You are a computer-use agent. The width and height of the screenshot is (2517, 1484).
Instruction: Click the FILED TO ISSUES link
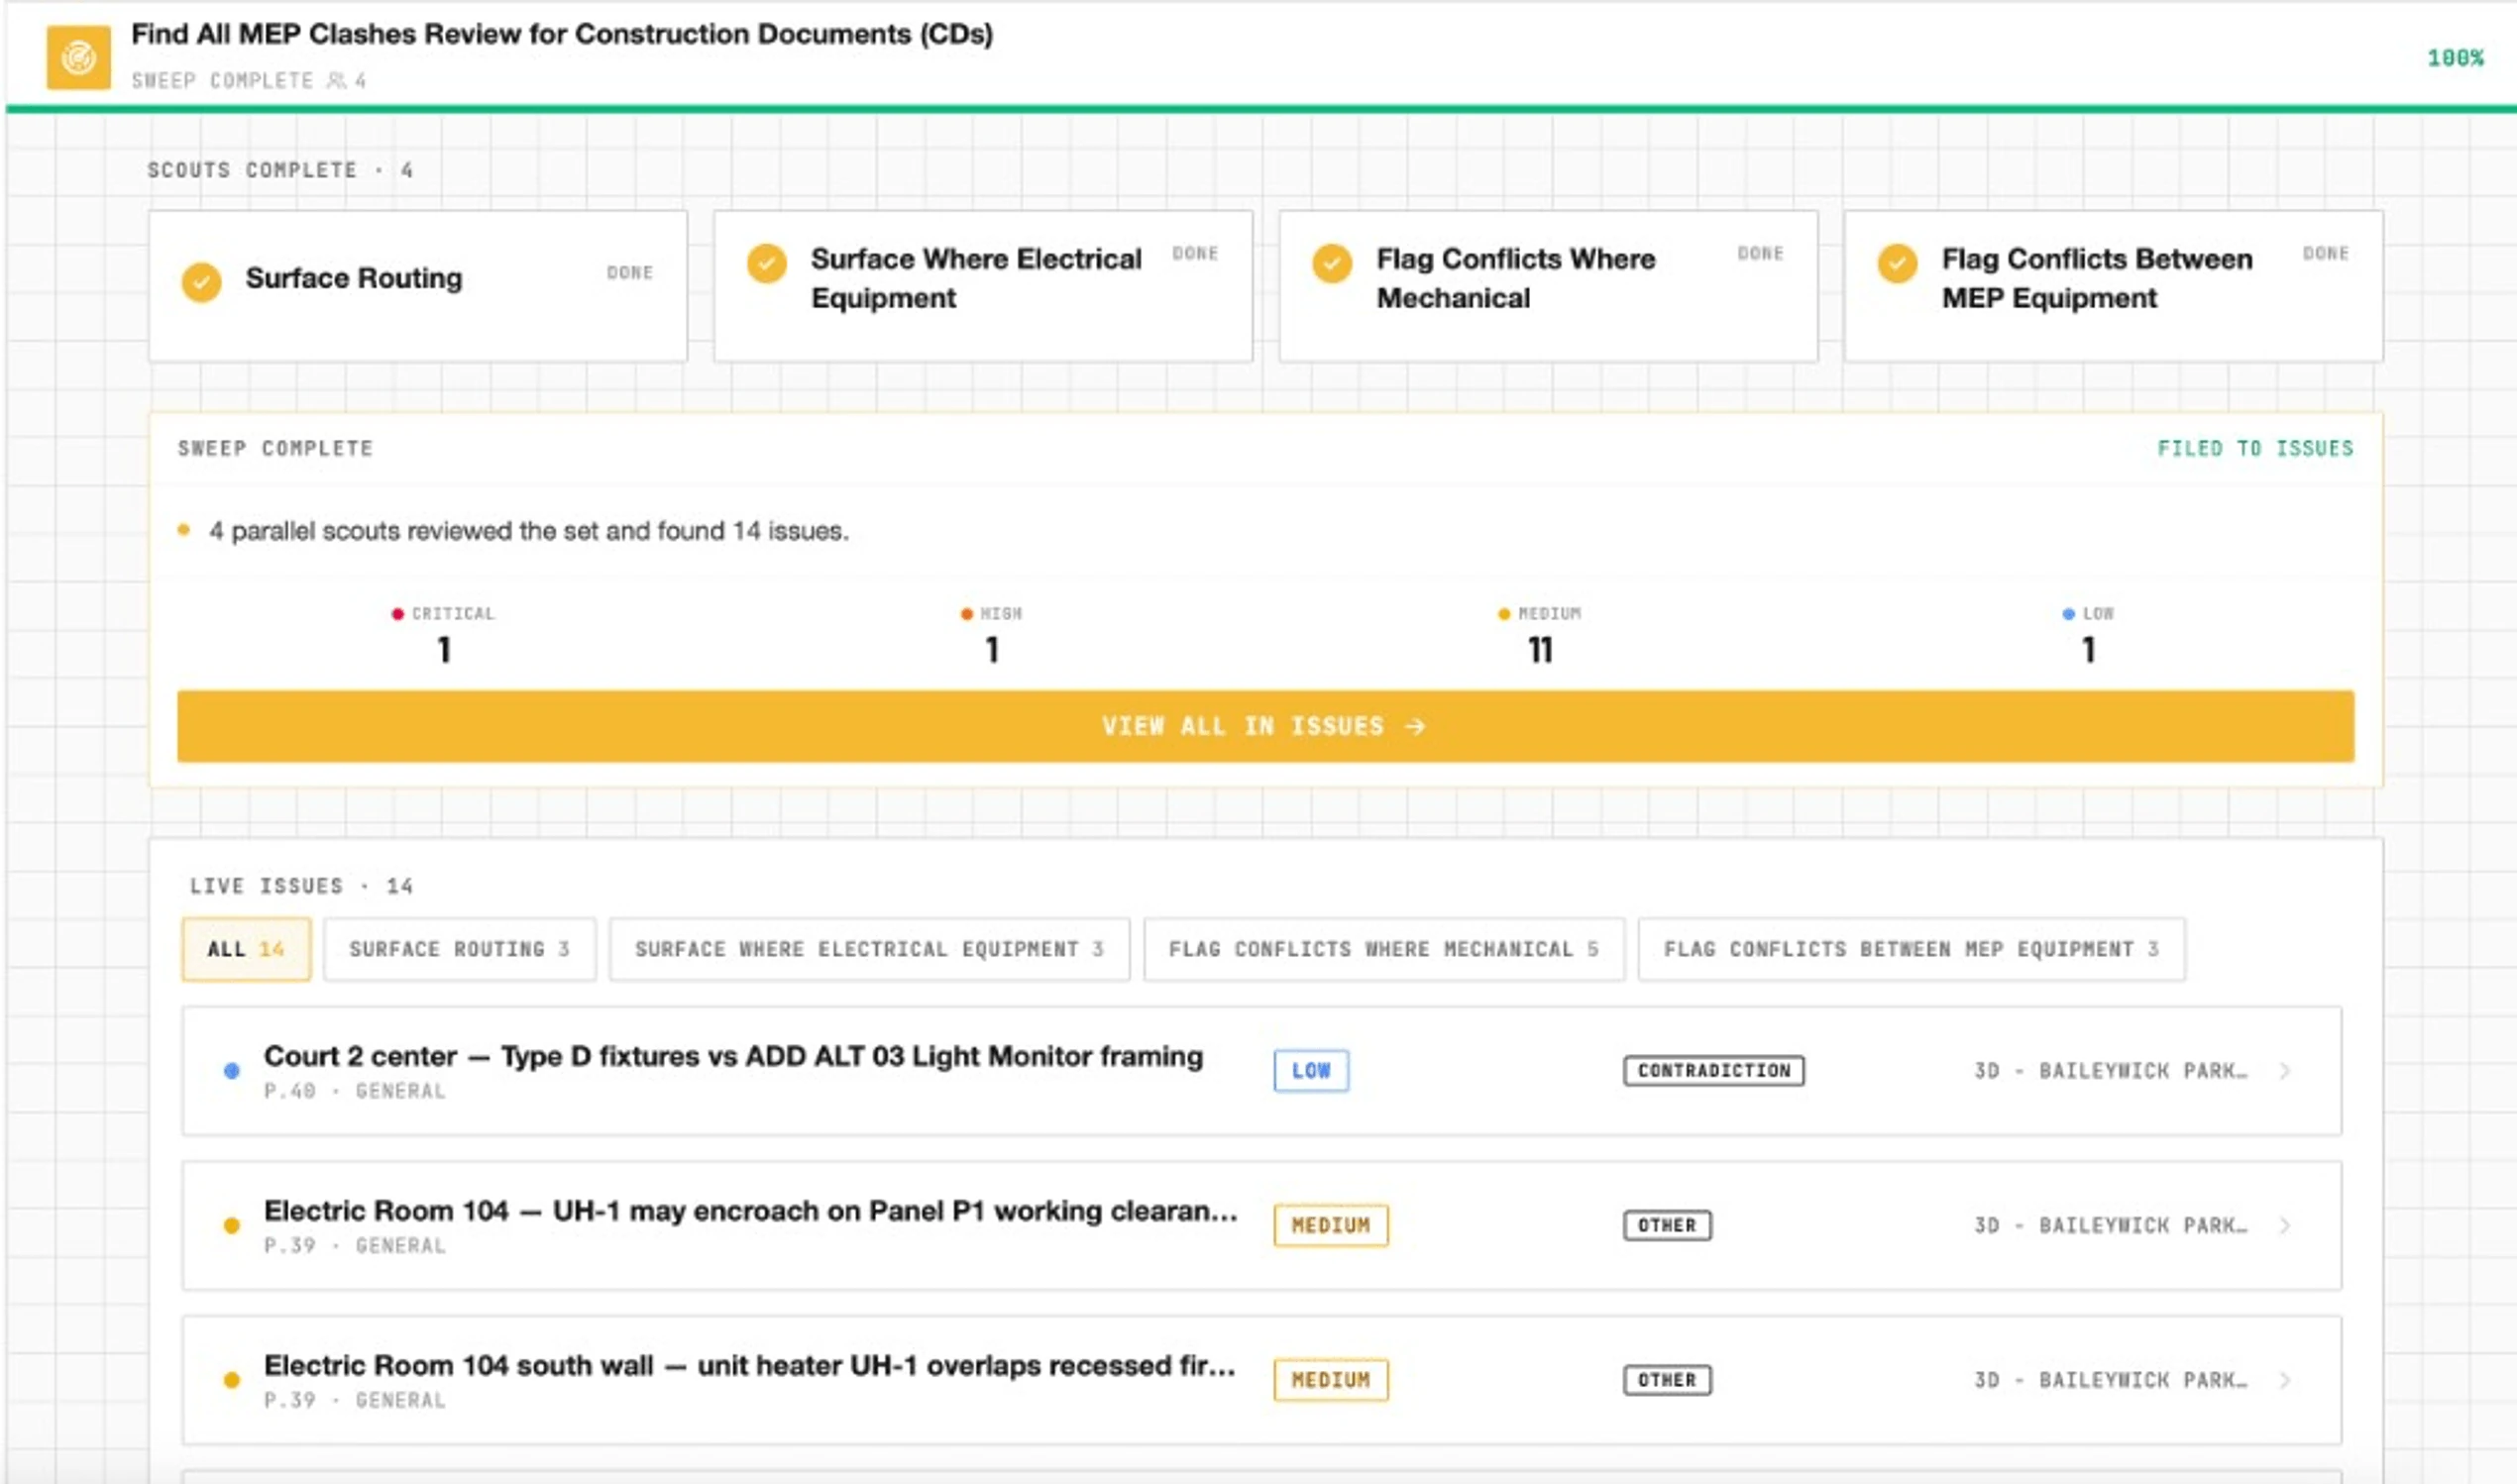pos(2255,448)
